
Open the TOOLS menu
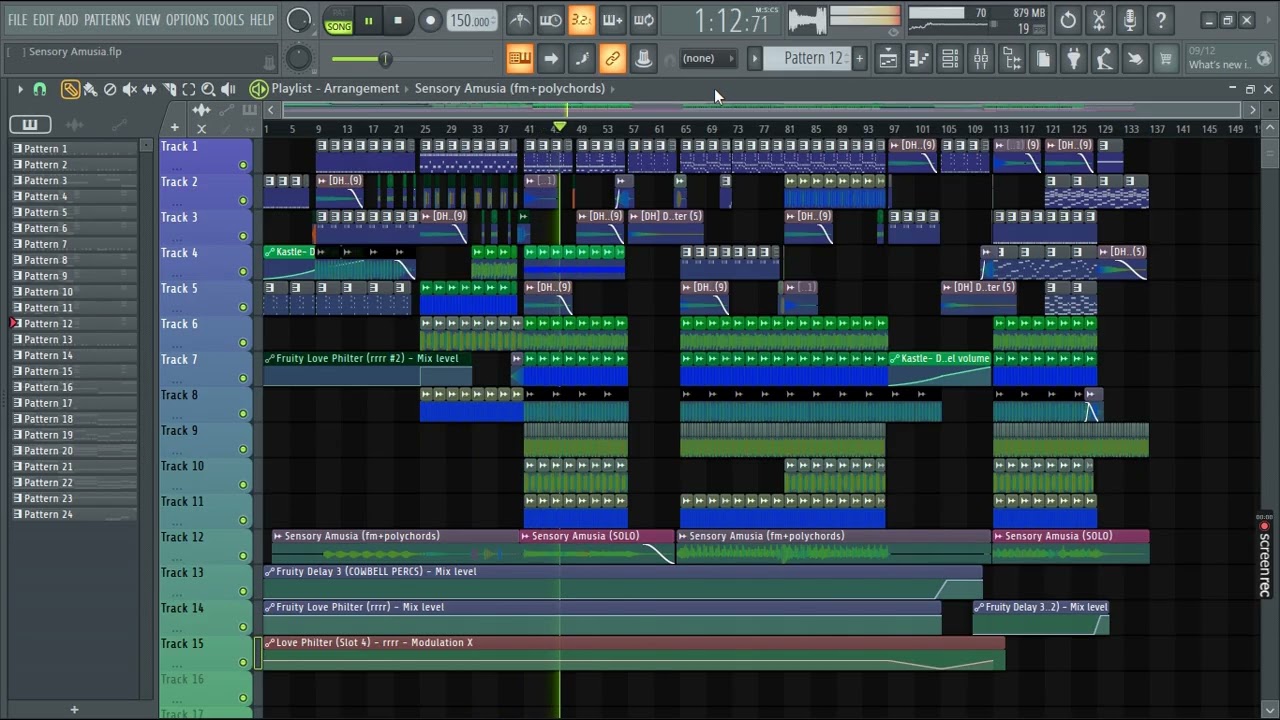[x=228, y=20]
